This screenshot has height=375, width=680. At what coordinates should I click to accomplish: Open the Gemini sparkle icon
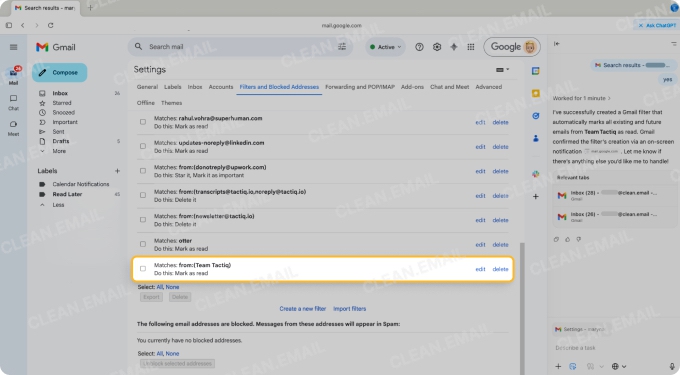(454, 47)
